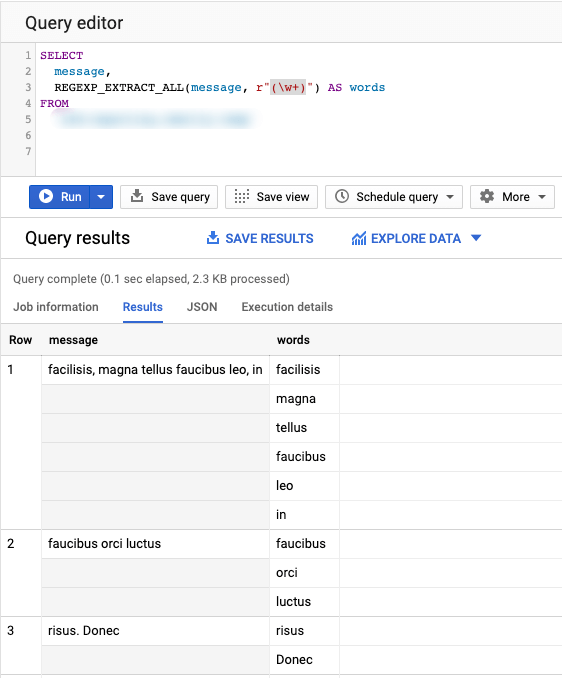The height and width of the screenshot is (678, 562).
Task: Switch to the Job information tab
Action: click(56, 307)
